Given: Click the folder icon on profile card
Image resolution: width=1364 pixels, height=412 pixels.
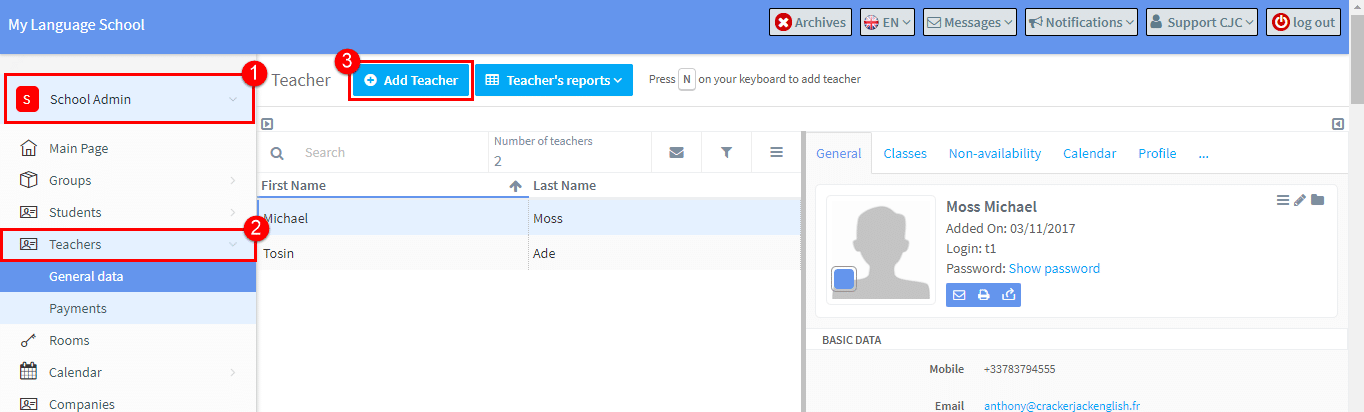Looking at the screenshot, I should pyautogui.click(x=1318, y=200).
